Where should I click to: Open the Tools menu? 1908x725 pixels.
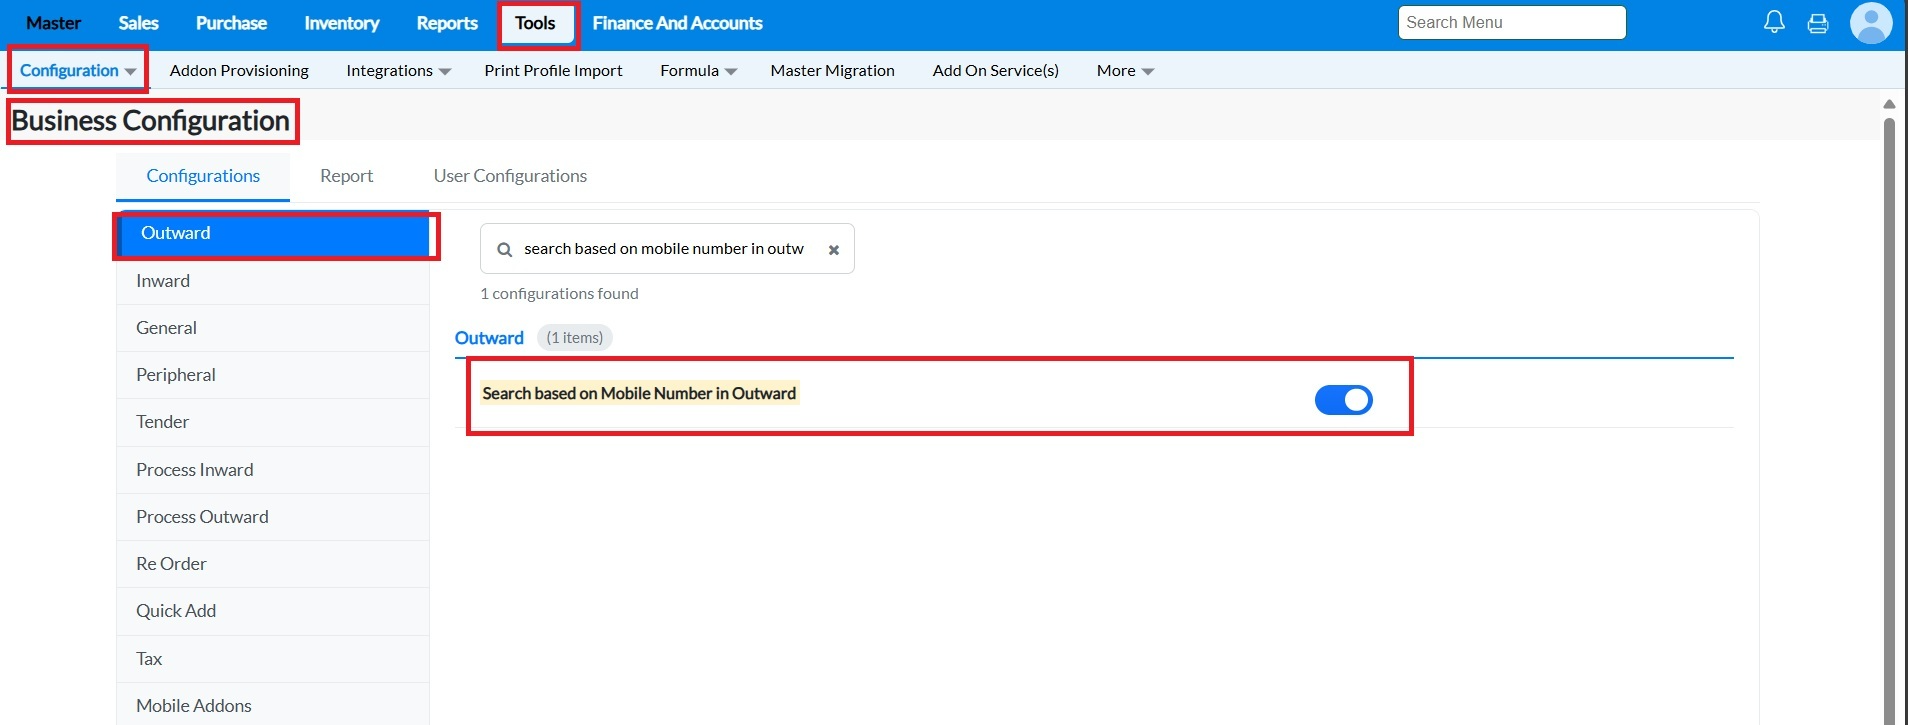(x=535, y=23)
